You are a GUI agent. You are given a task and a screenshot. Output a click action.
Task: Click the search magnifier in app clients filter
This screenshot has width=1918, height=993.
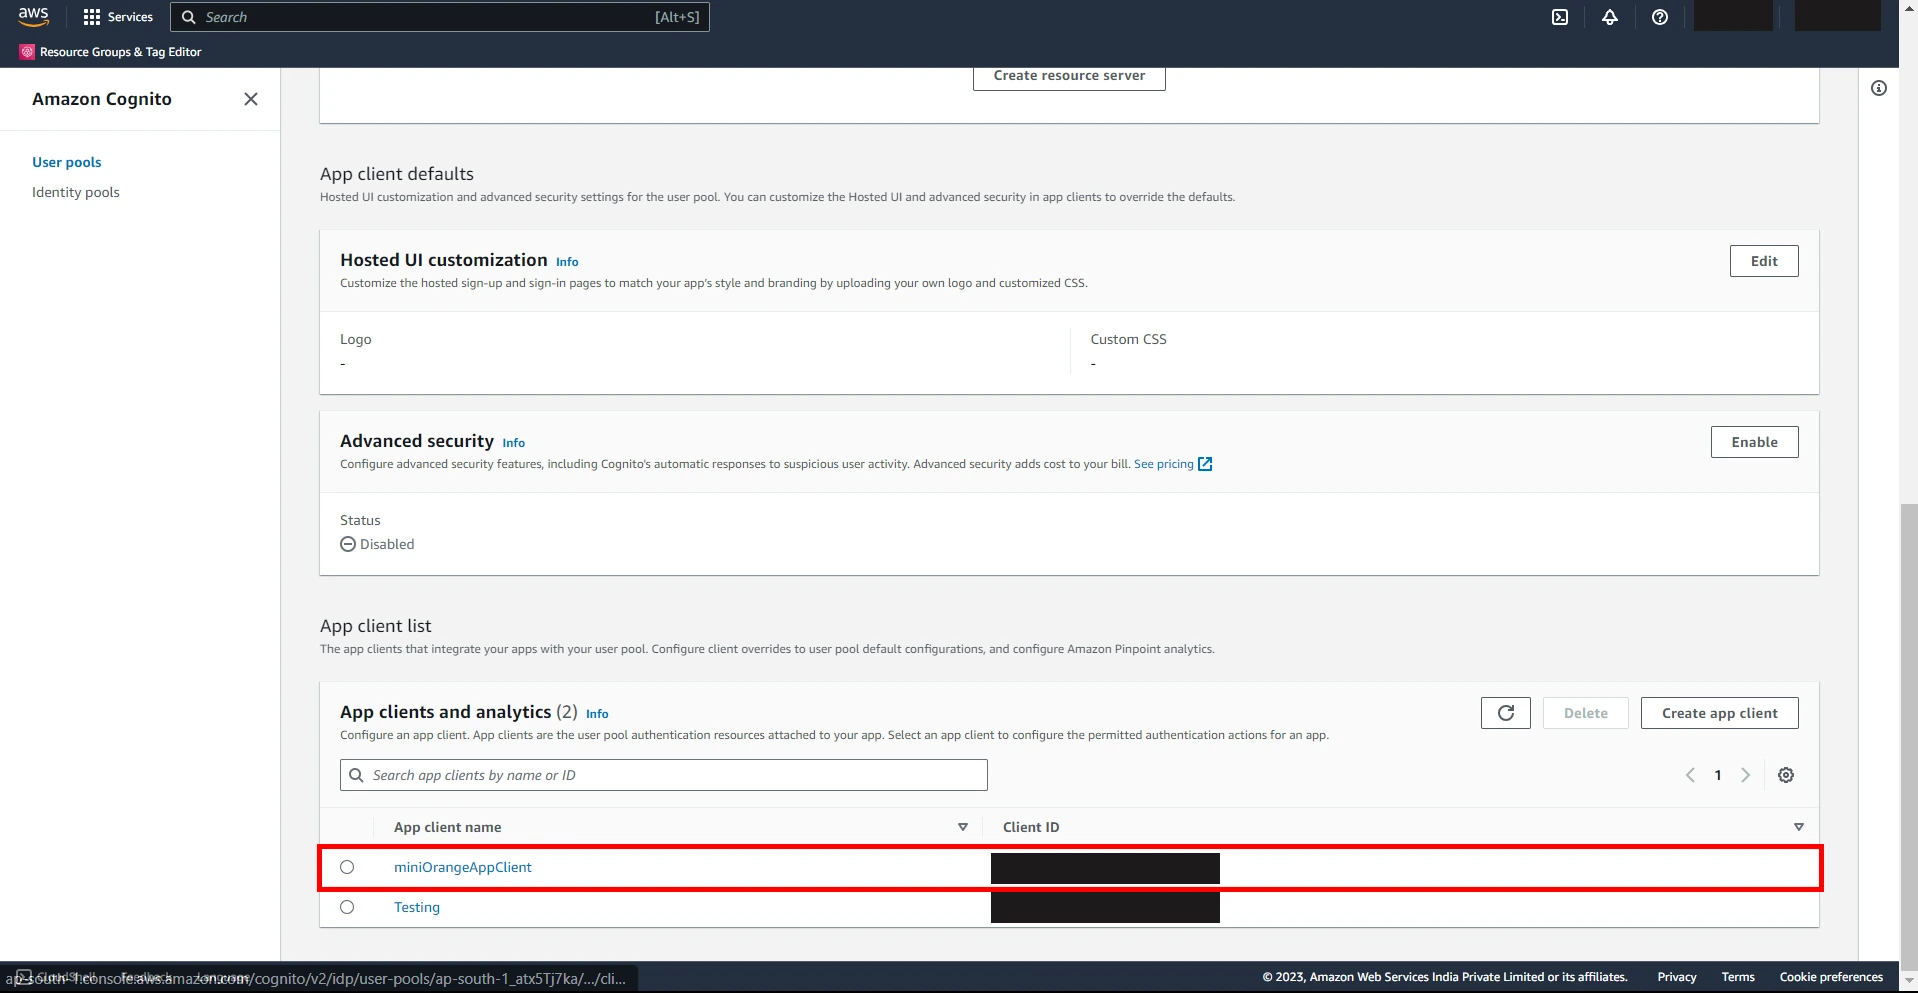point(356,775)
